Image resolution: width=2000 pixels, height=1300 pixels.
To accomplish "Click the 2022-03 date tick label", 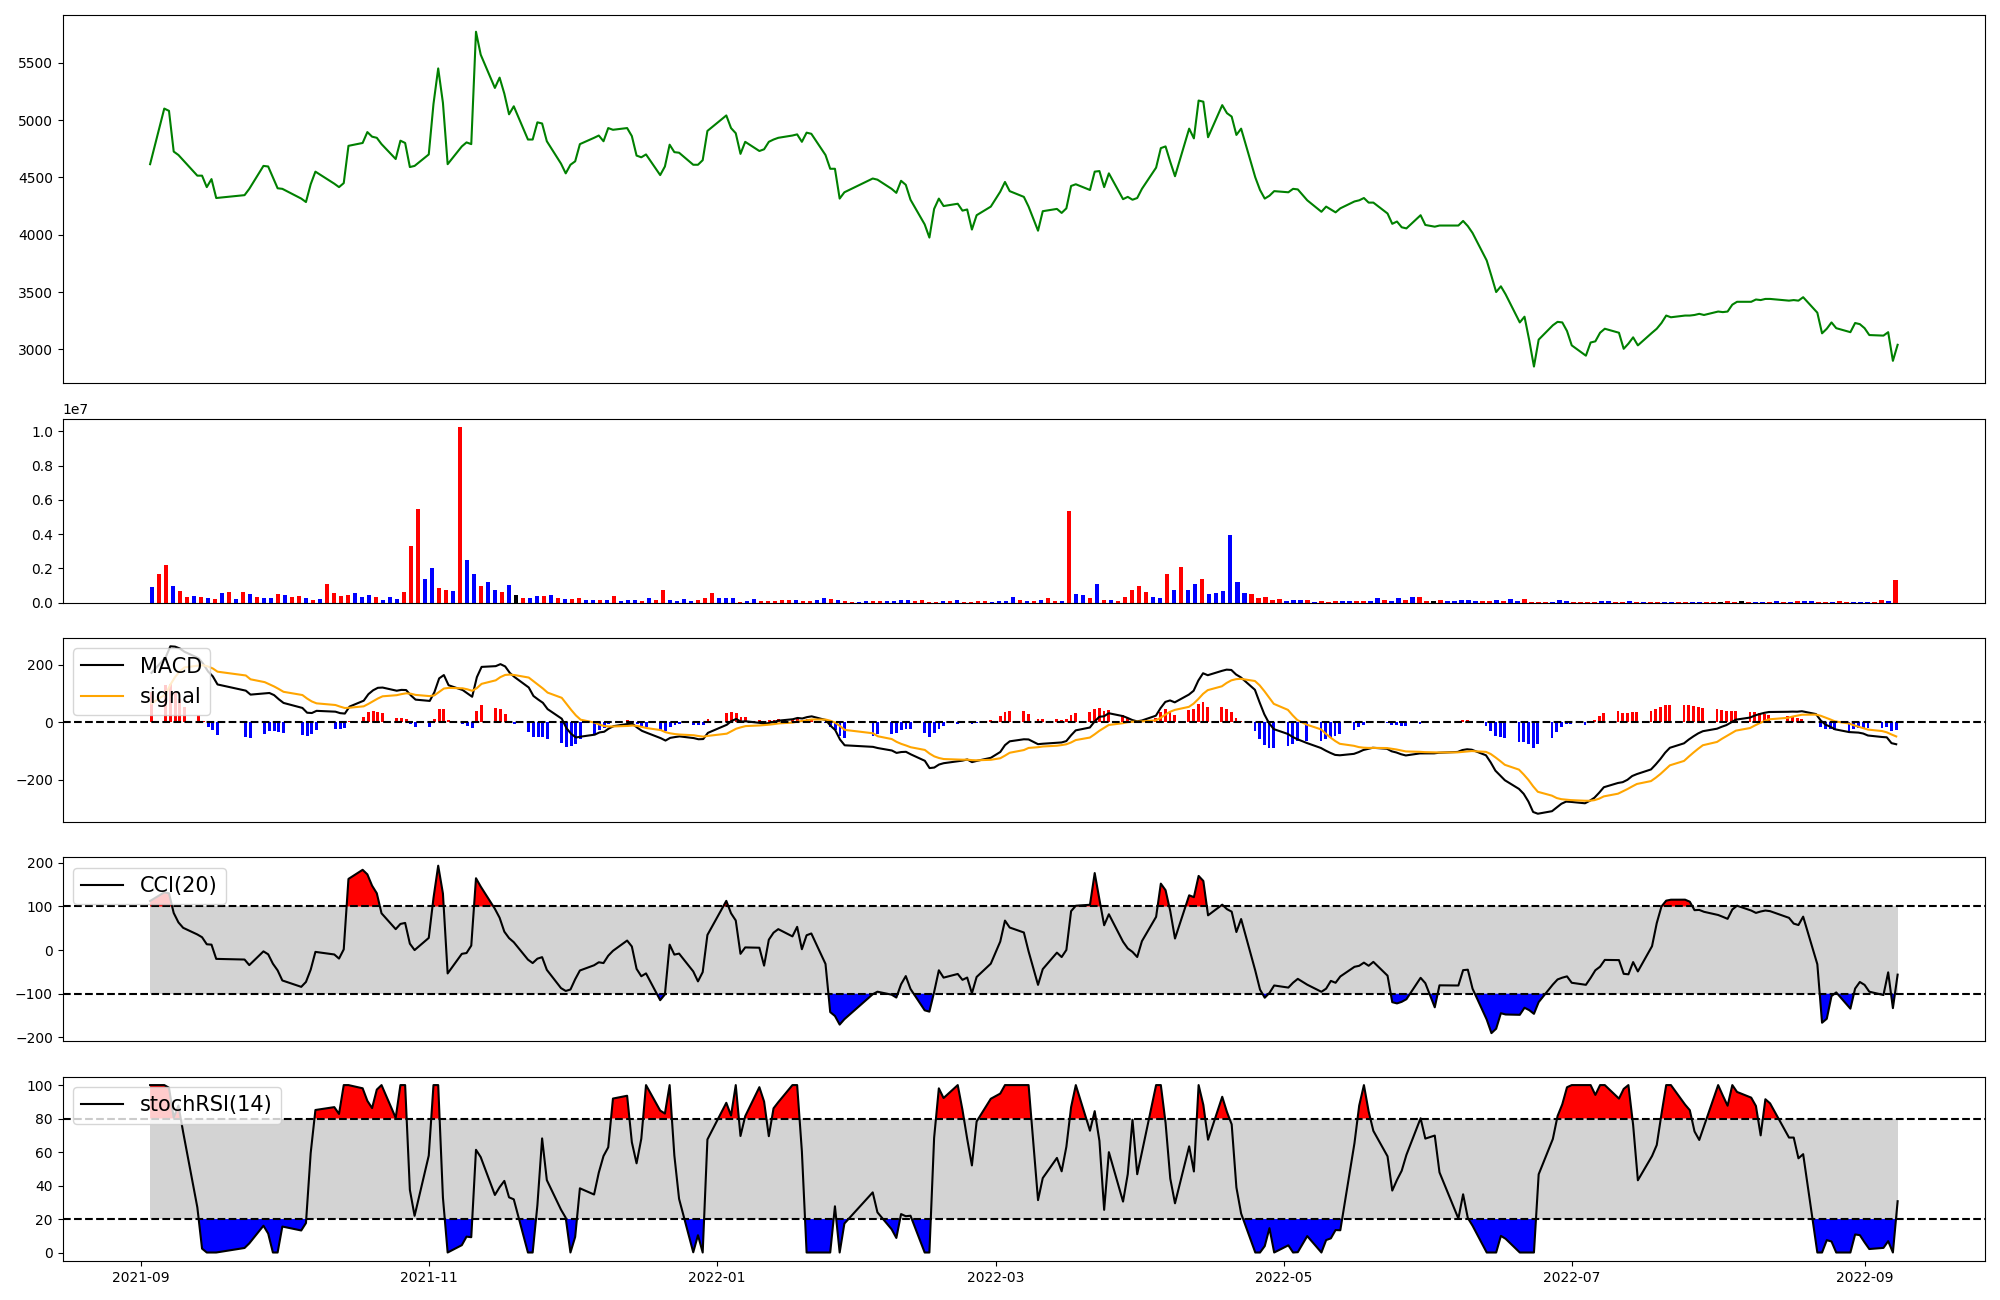I will [x=996, y=1277].
